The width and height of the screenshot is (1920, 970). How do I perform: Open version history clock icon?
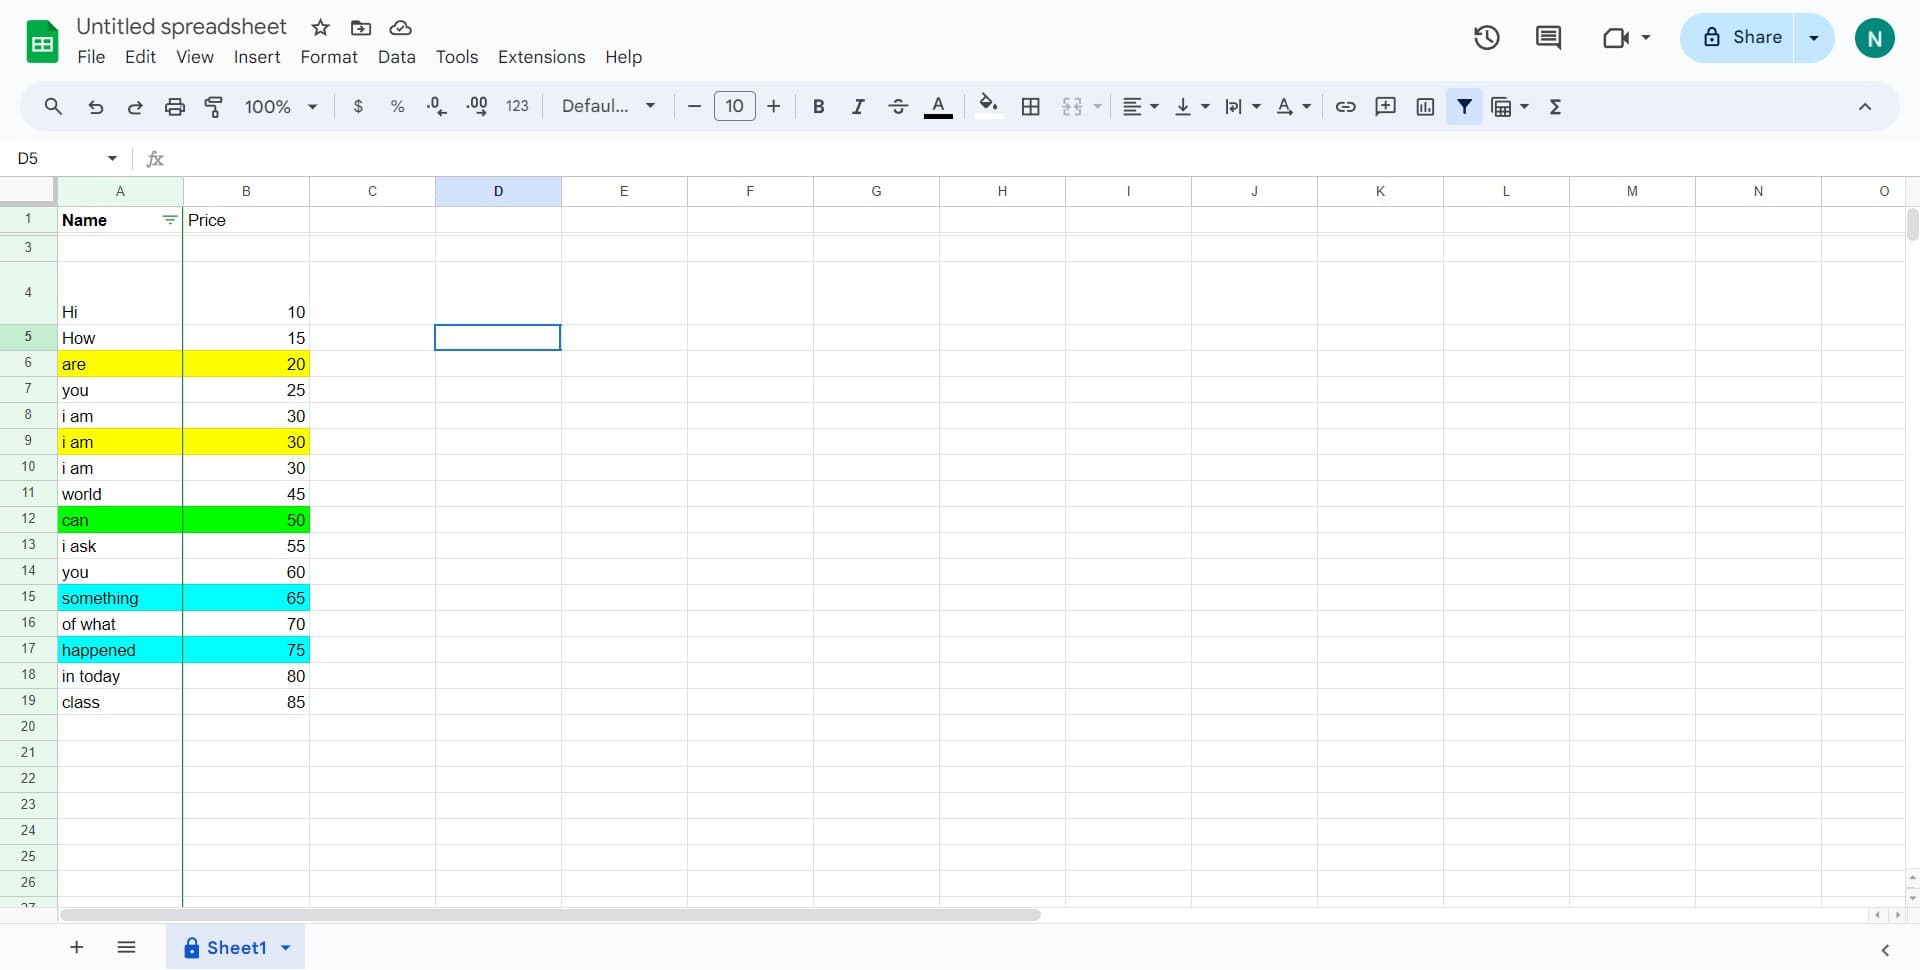pyautogui.click(x=1486, y=38)
